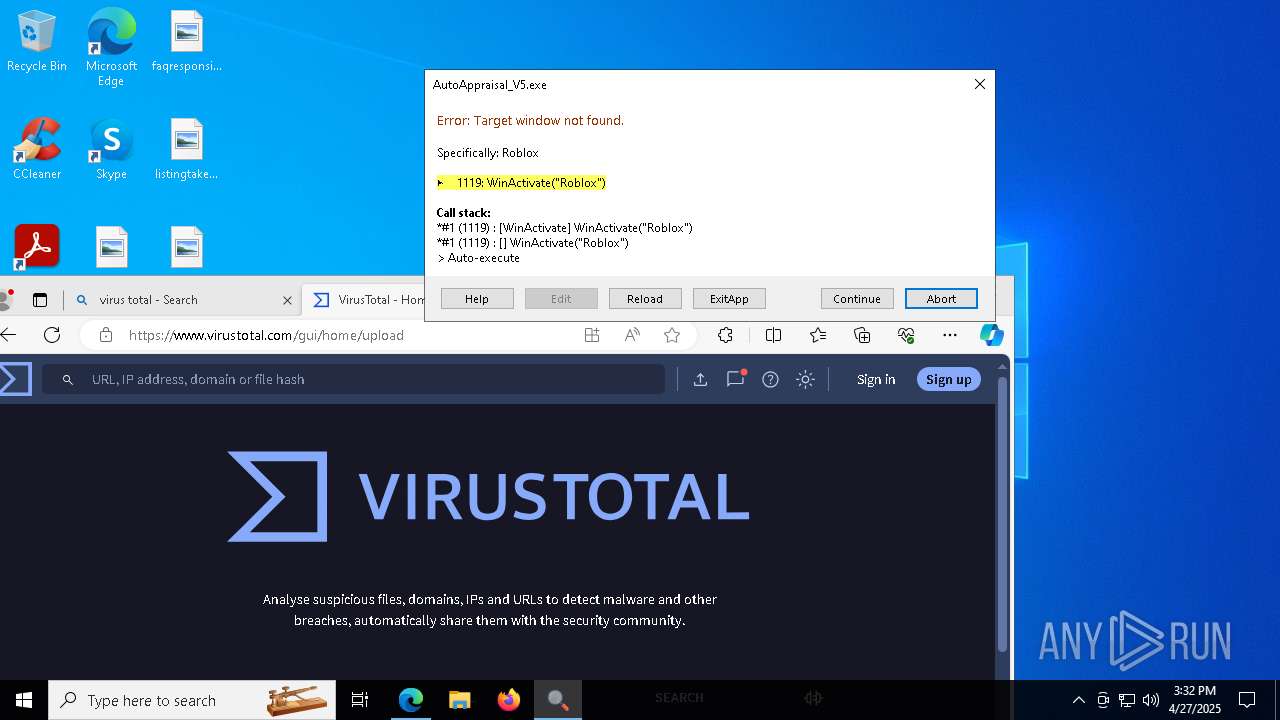Click Continue in the error dialog
The image size is (1280, 720).
point(857,299)
